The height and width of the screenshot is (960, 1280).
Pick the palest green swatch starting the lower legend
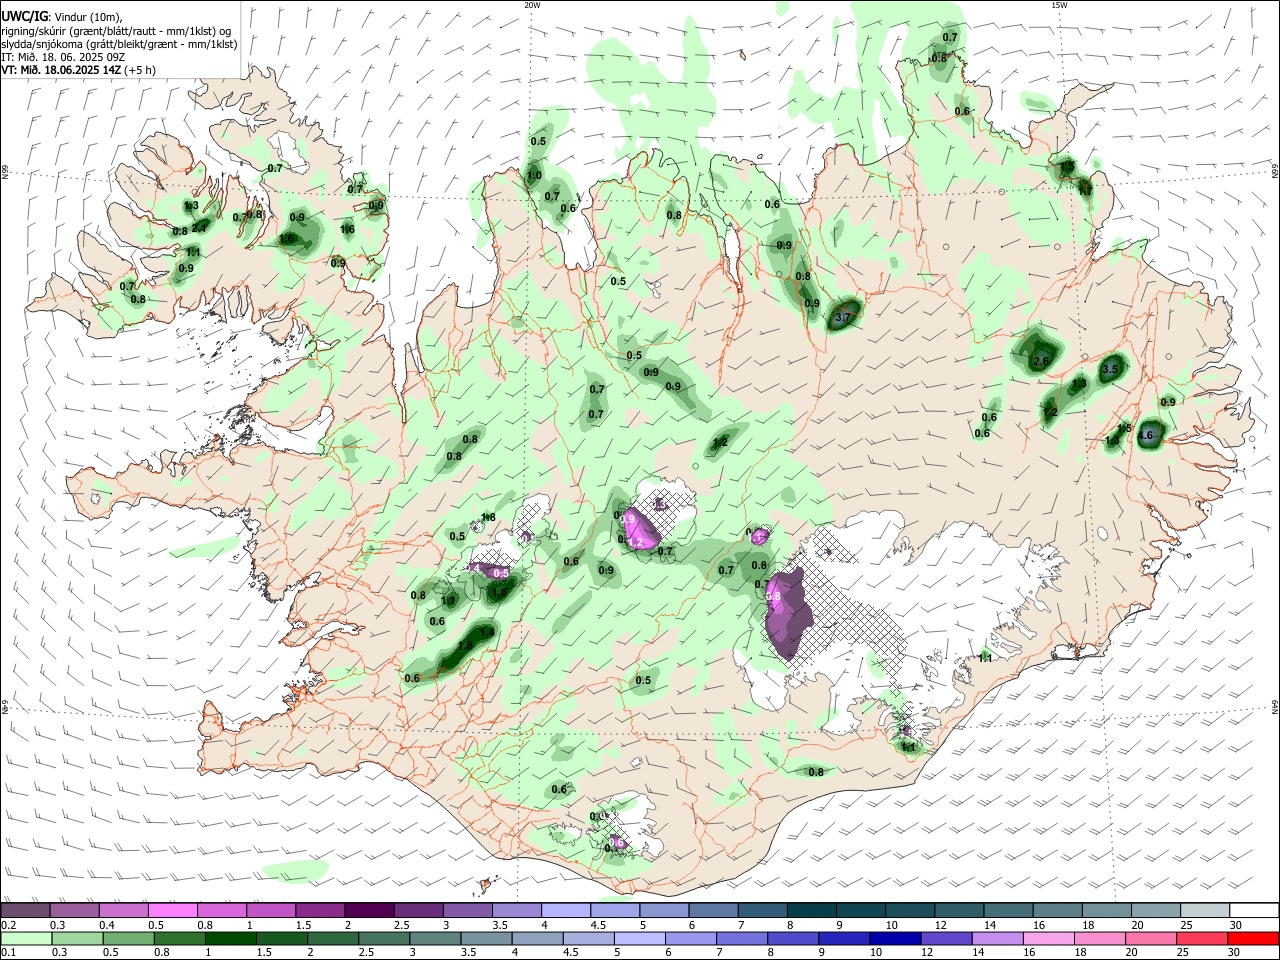[26, 938]
